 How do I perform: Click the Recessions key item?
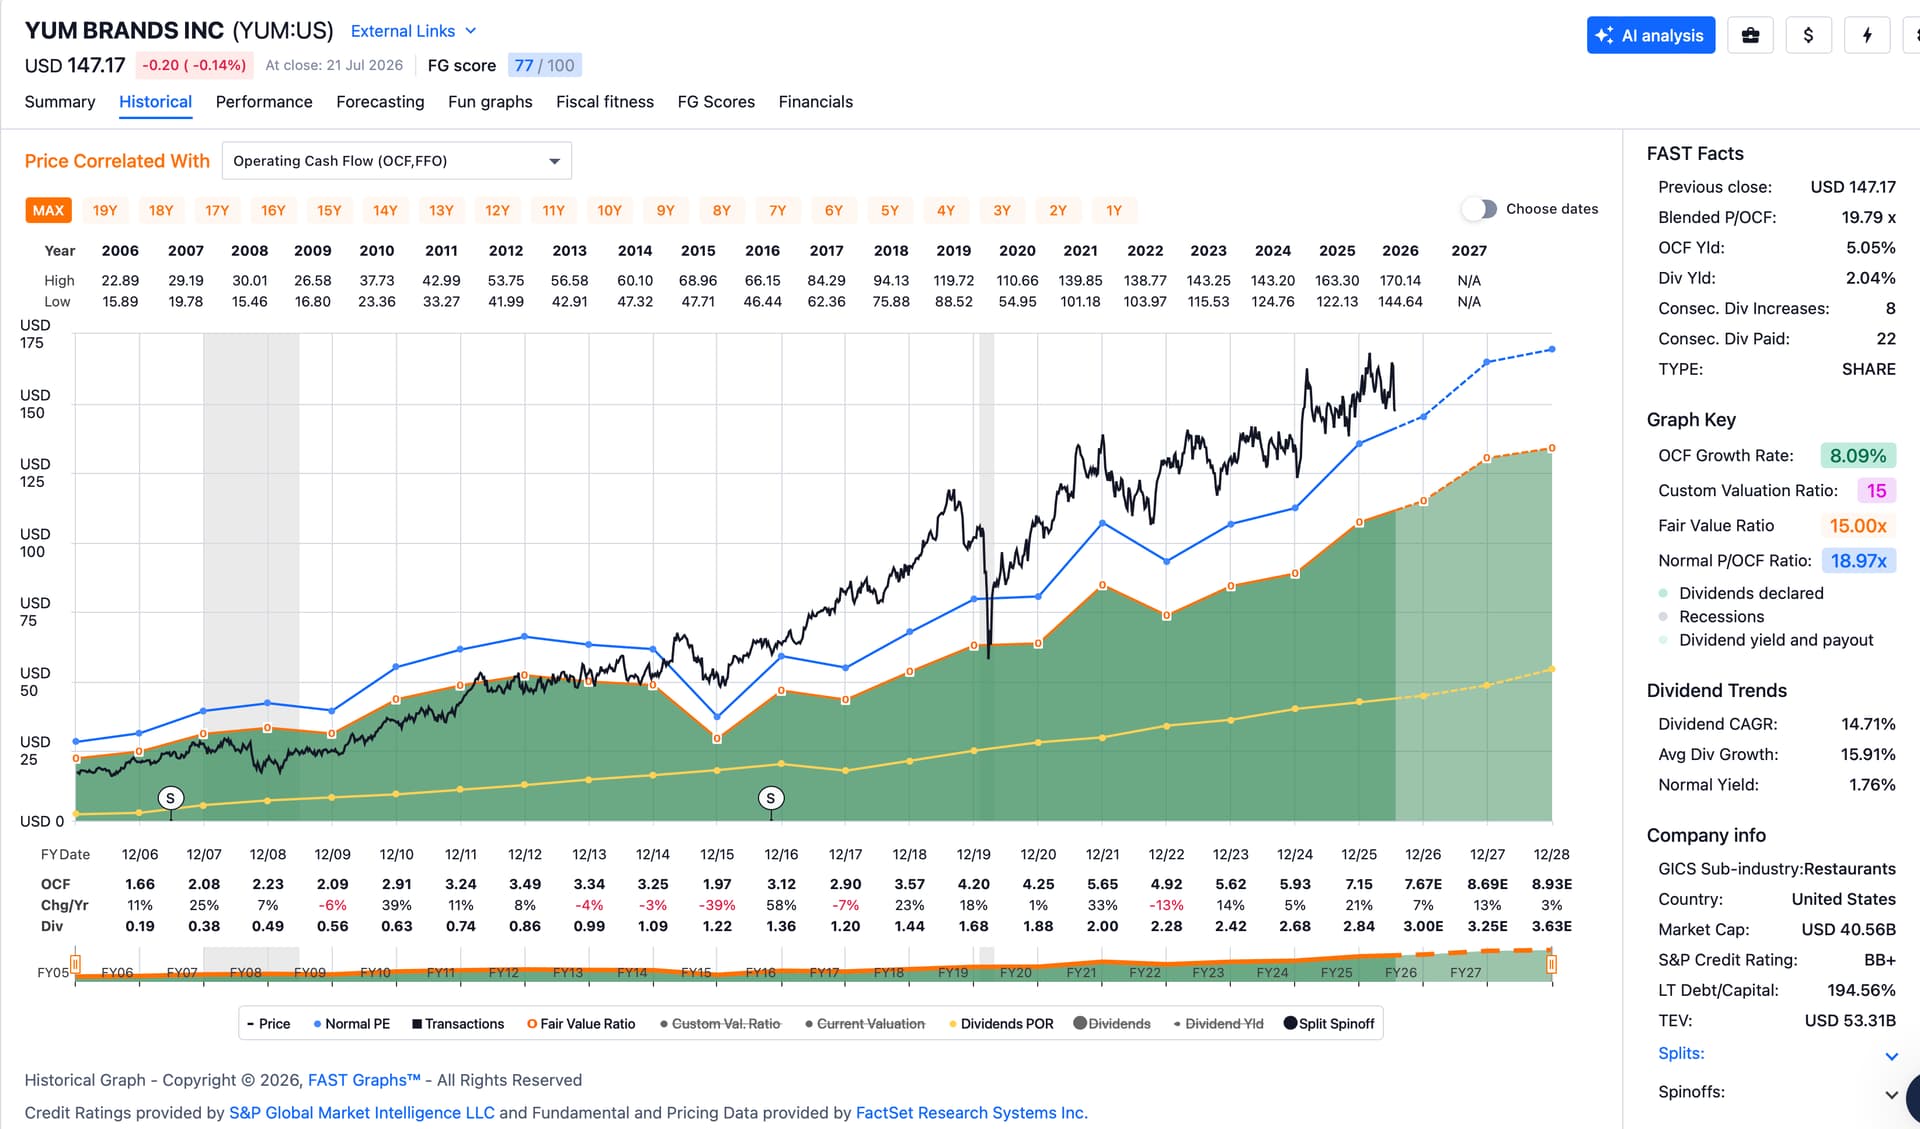(1711, 617)
